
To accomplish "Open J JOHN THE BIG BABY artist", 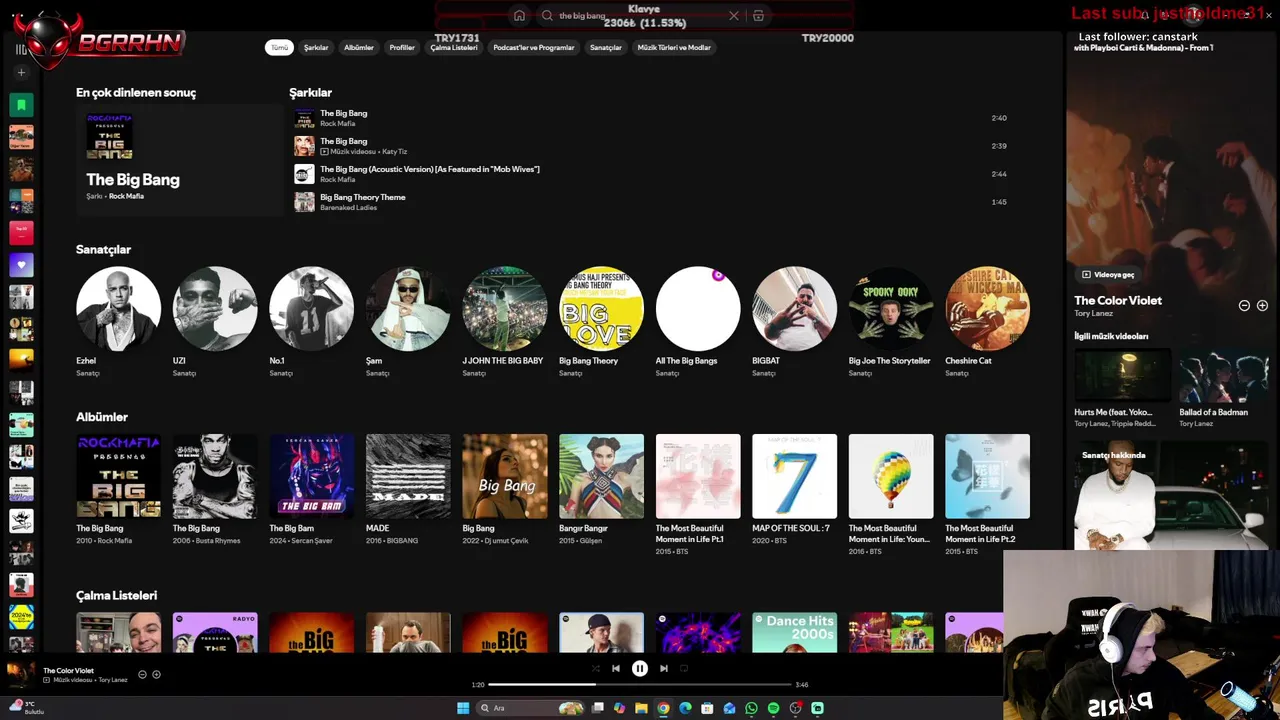I will (x=505, y=308).
